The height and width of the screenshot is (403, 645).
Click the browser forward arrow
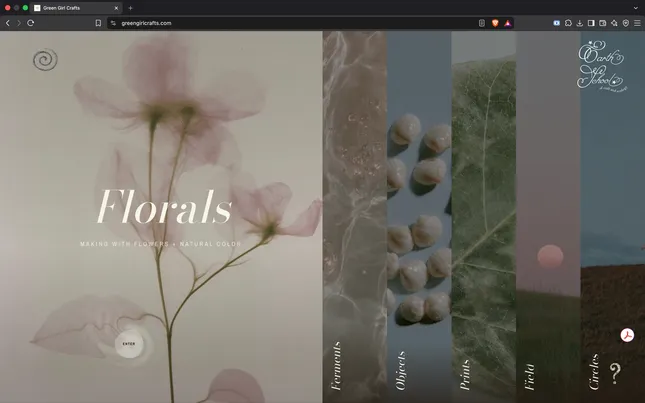pos(19,23)
